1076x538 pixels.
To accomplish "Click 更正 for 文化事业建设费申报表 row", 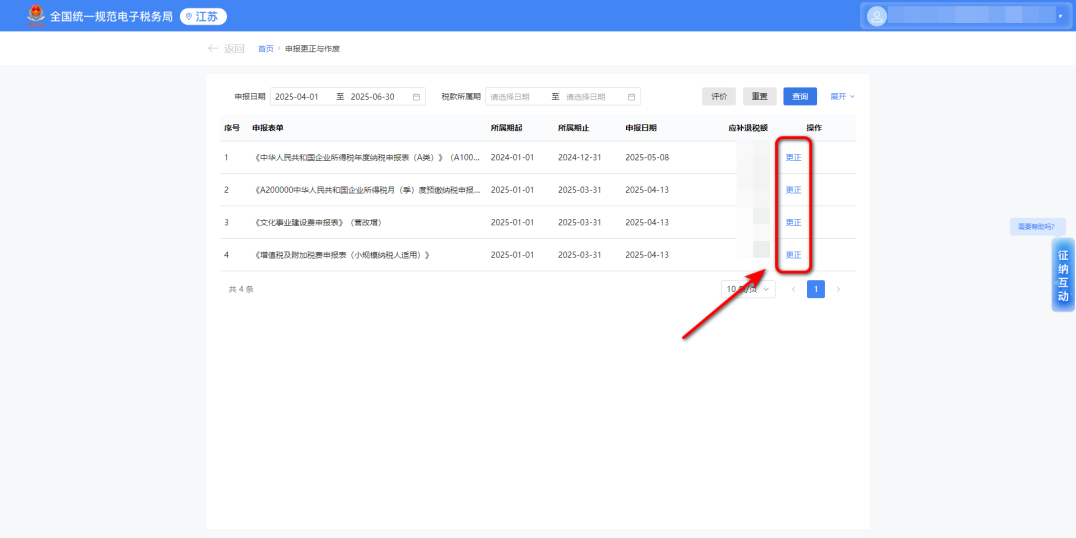I will pyautogui.click(x=793, y=222).
